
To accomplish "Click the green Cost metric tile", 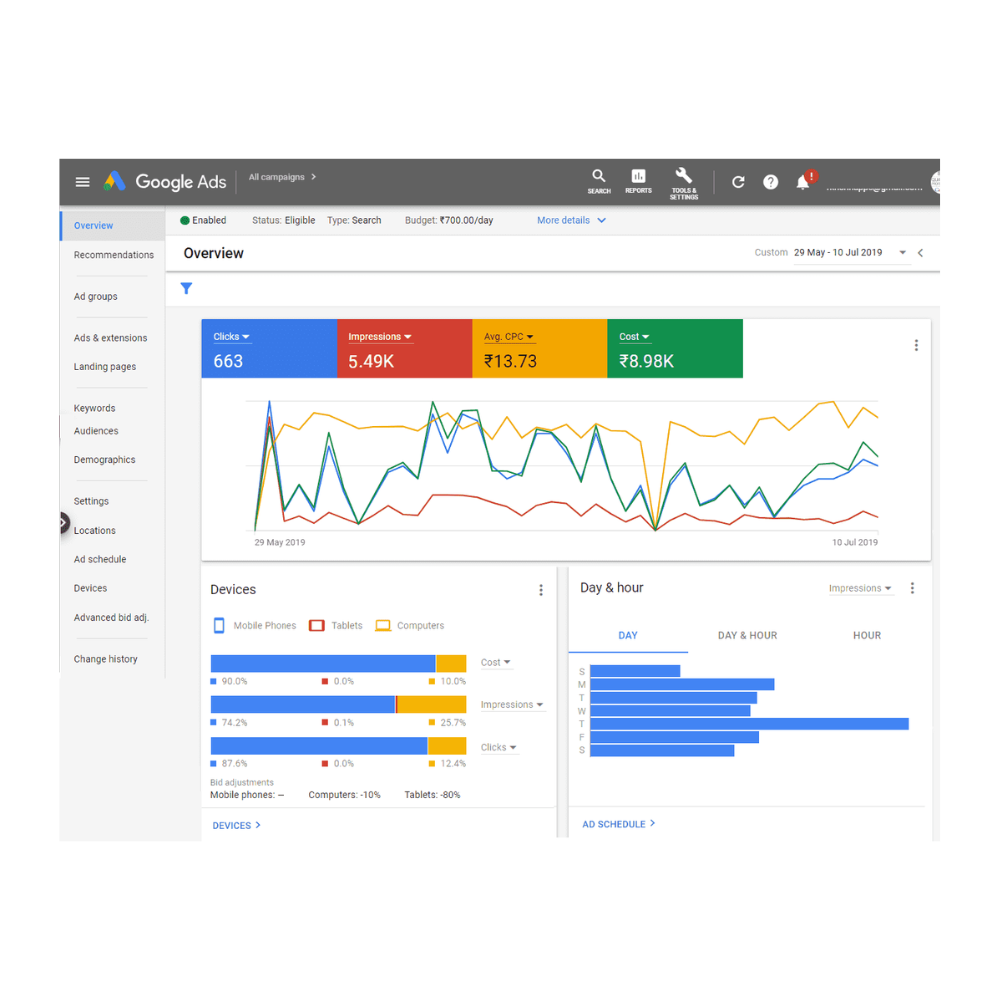I will pyautogui.click(x=675, y=349).
